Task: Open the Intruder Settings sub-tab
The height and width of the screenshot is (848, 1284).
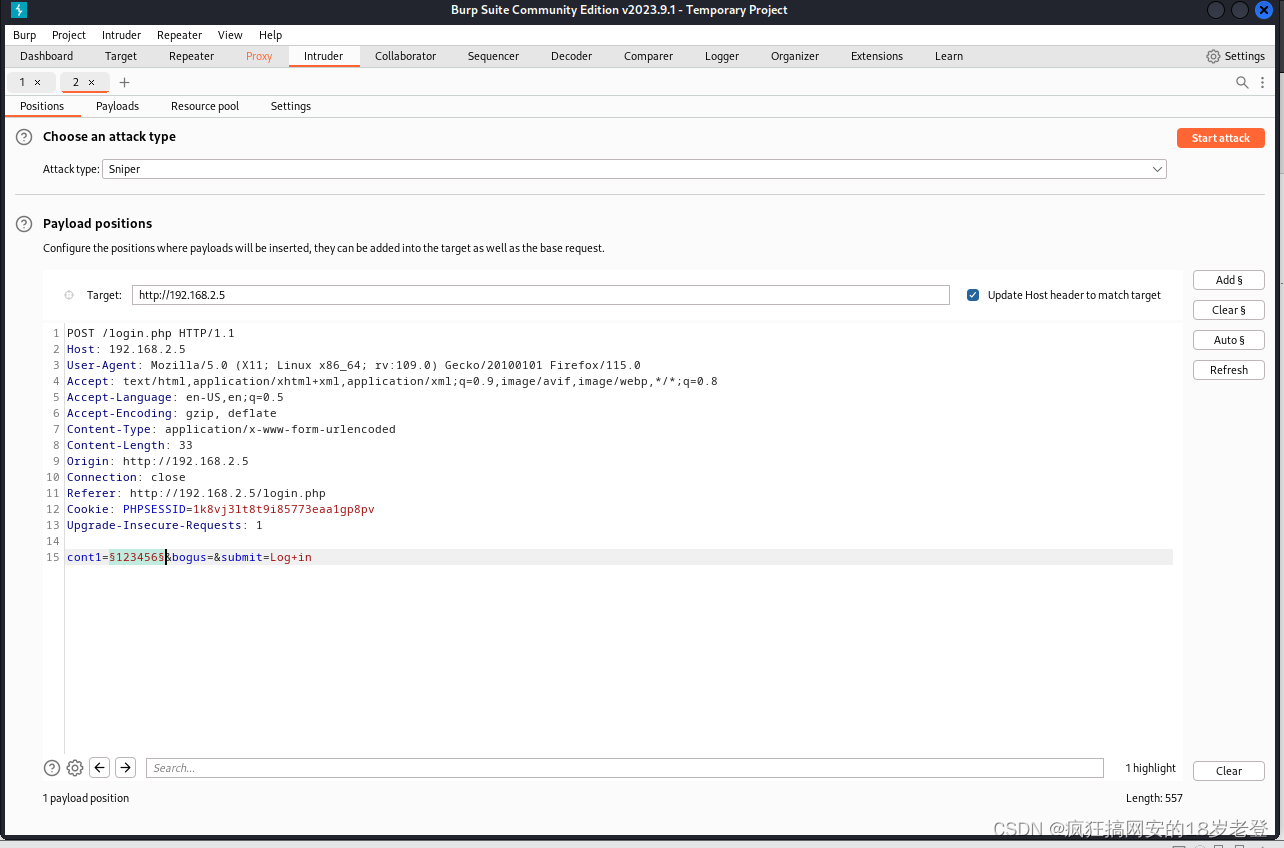Action: [291, 106]
